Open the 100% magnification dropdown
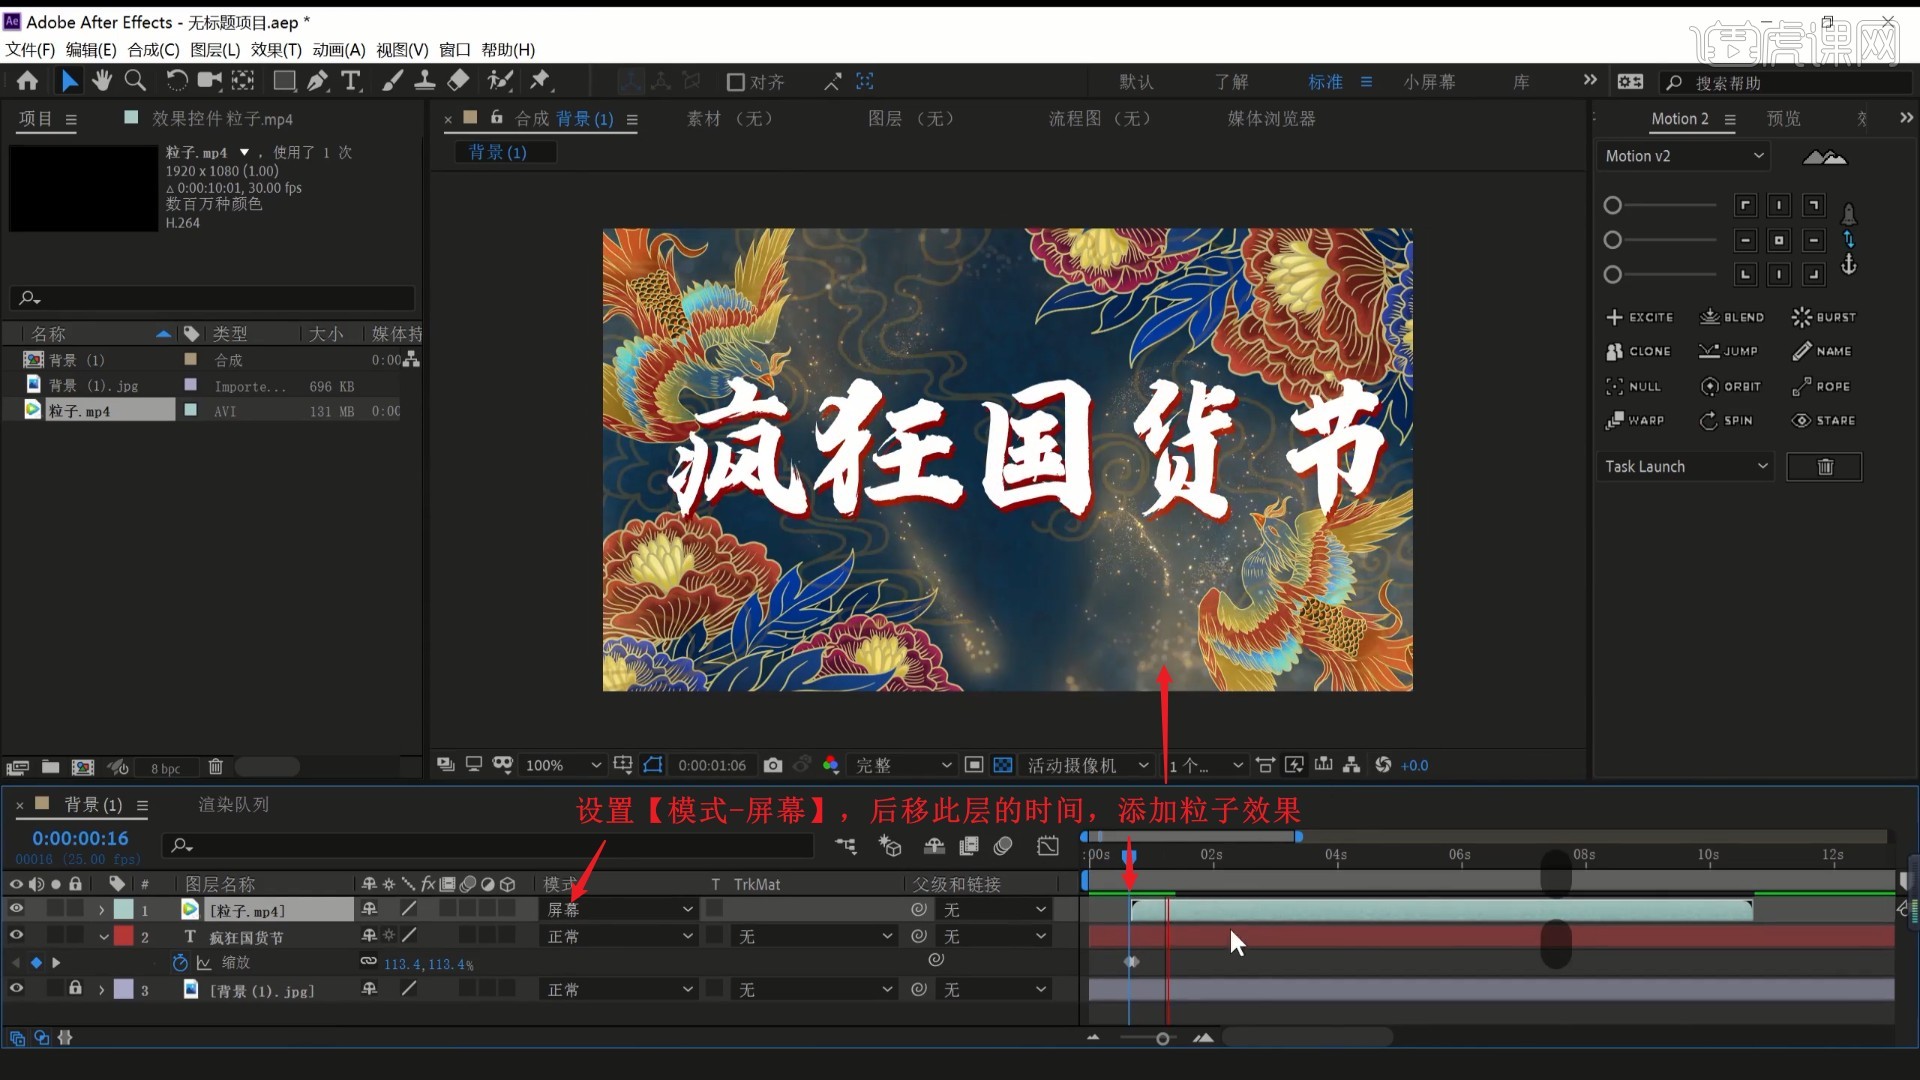Screen dimensions: 1920x1080 click(563, 765)
